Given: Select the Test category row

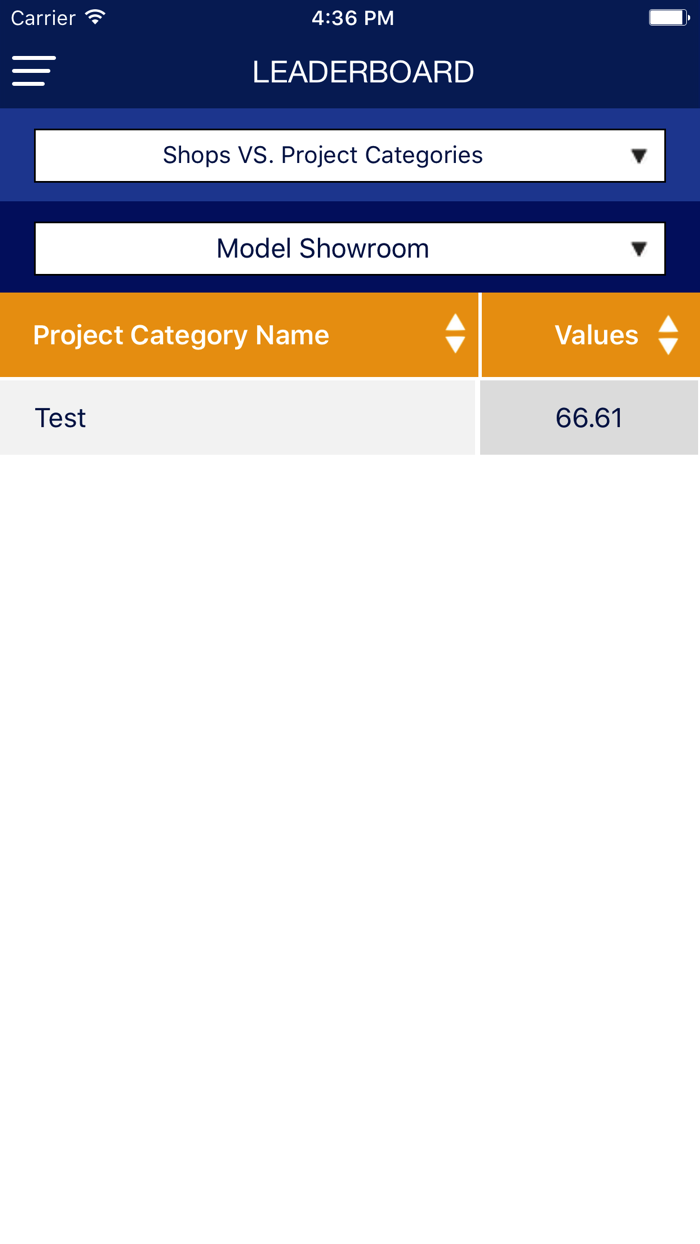Looking at the screenshot, I should coord(237,418).
